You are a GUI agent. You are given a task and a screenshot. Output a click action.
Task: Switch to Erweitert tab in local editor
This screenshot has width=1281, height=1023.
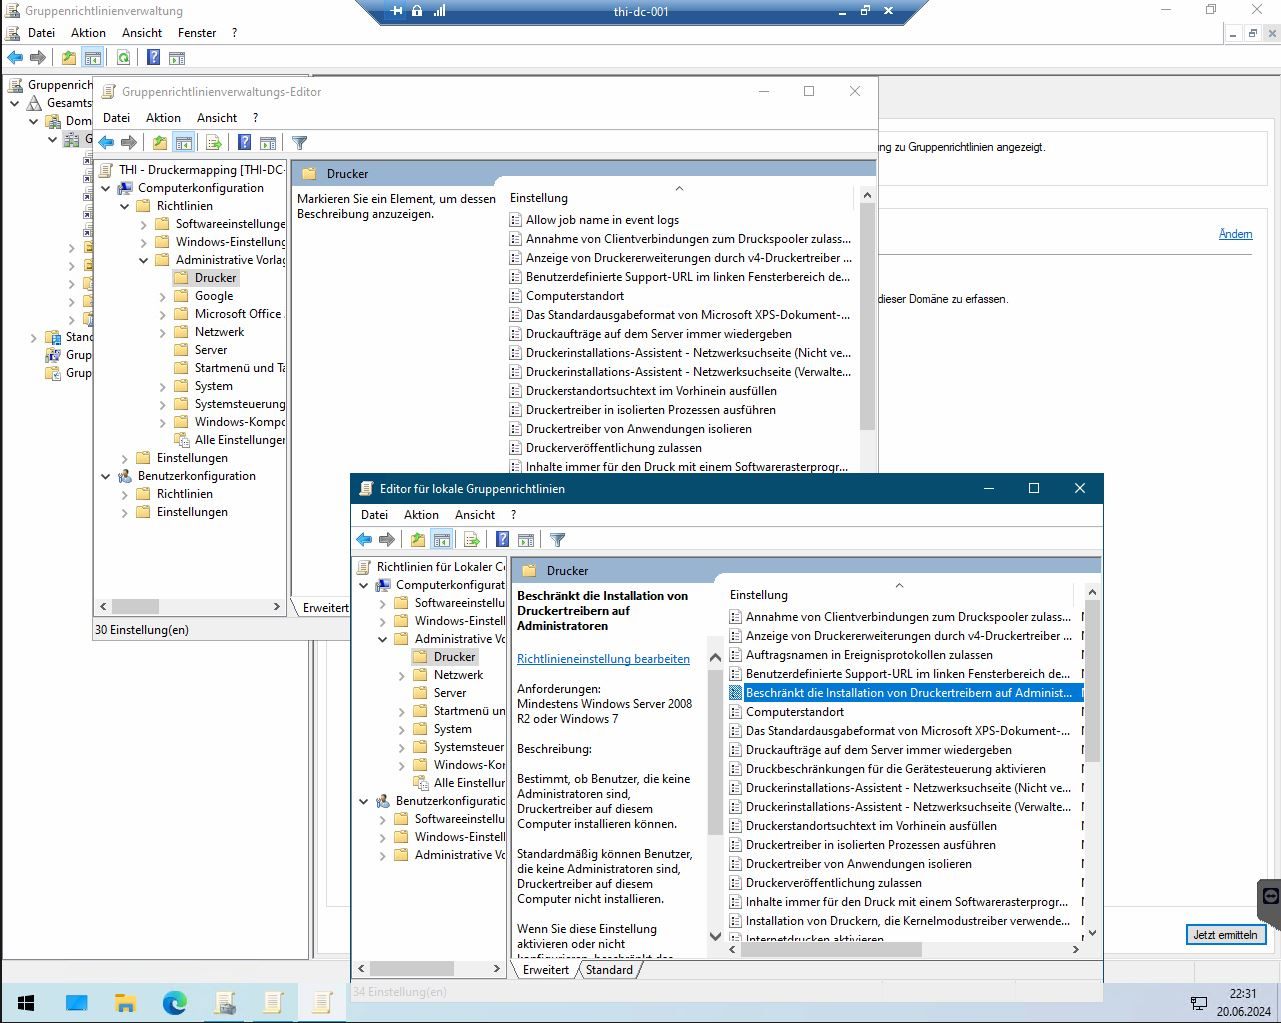(546, 970)
